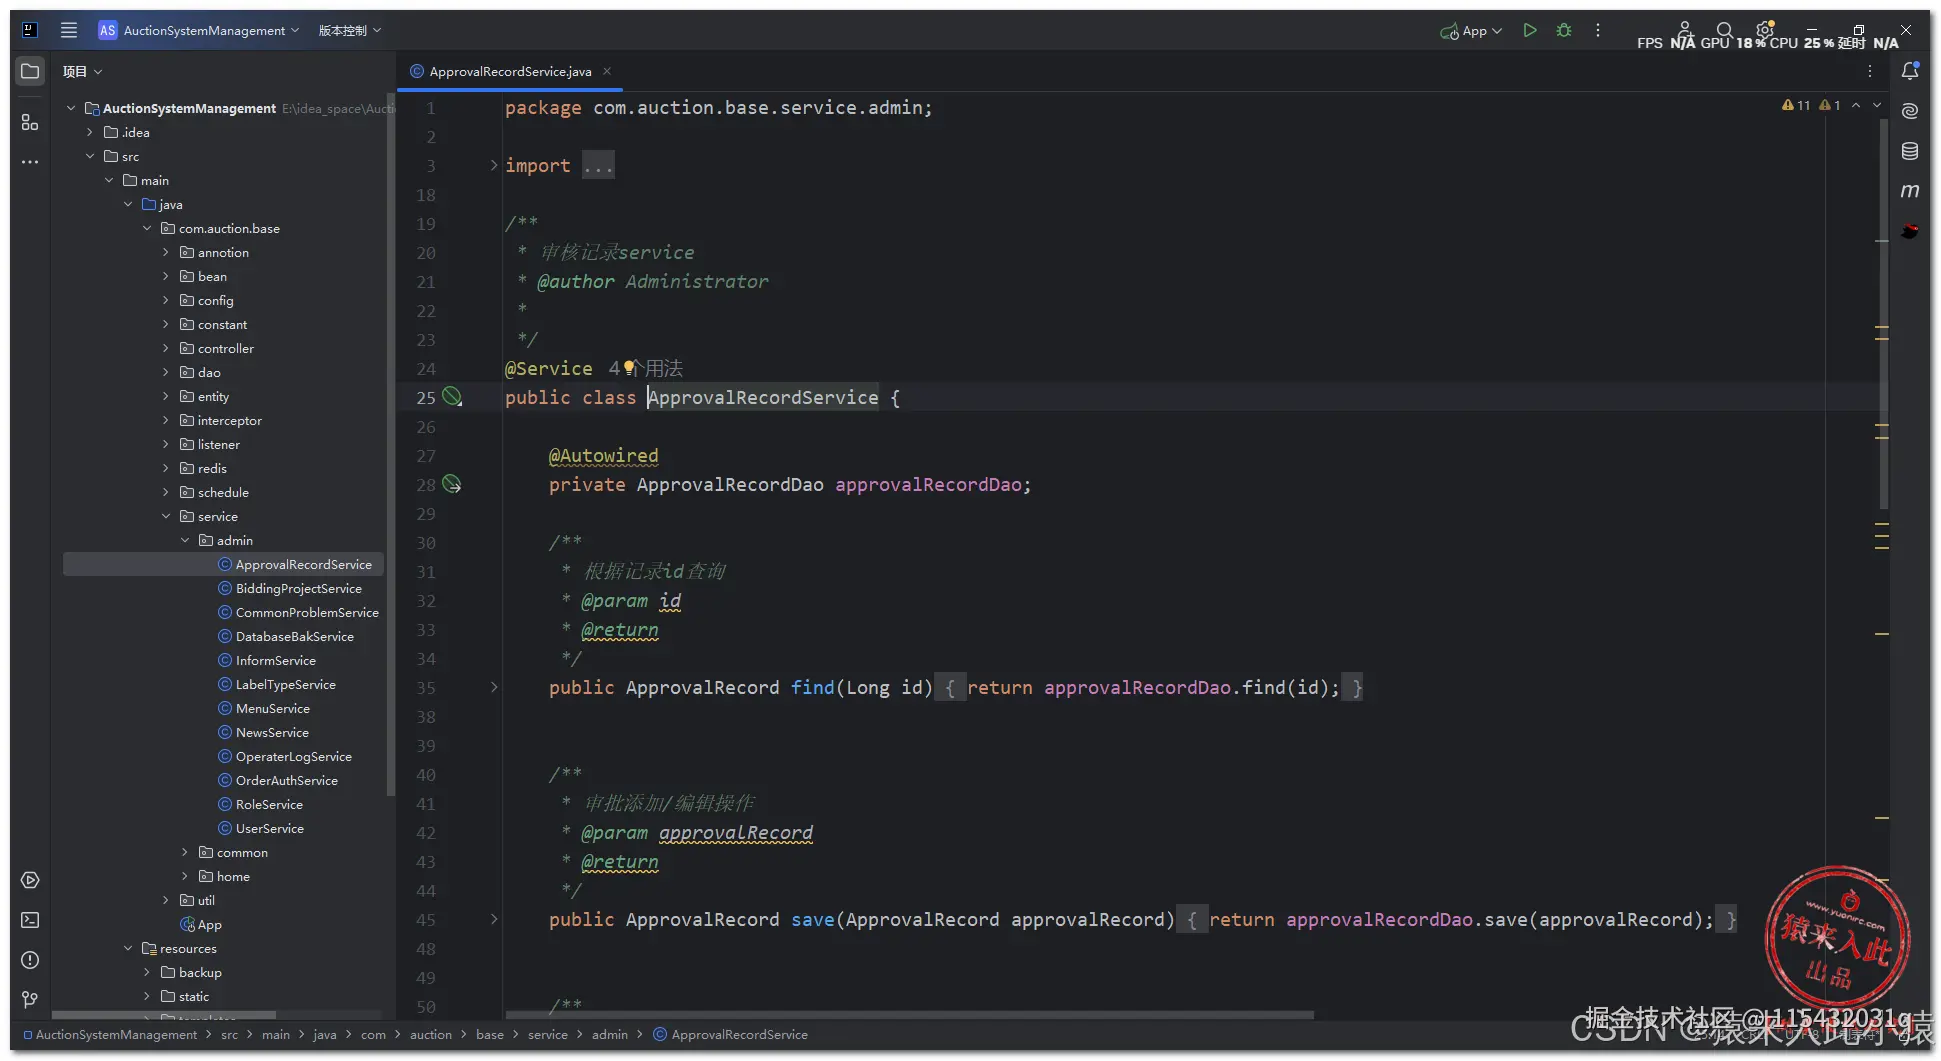Open the 项目 view selector dropdown
1941x1061 pixels.
[83, 71]
